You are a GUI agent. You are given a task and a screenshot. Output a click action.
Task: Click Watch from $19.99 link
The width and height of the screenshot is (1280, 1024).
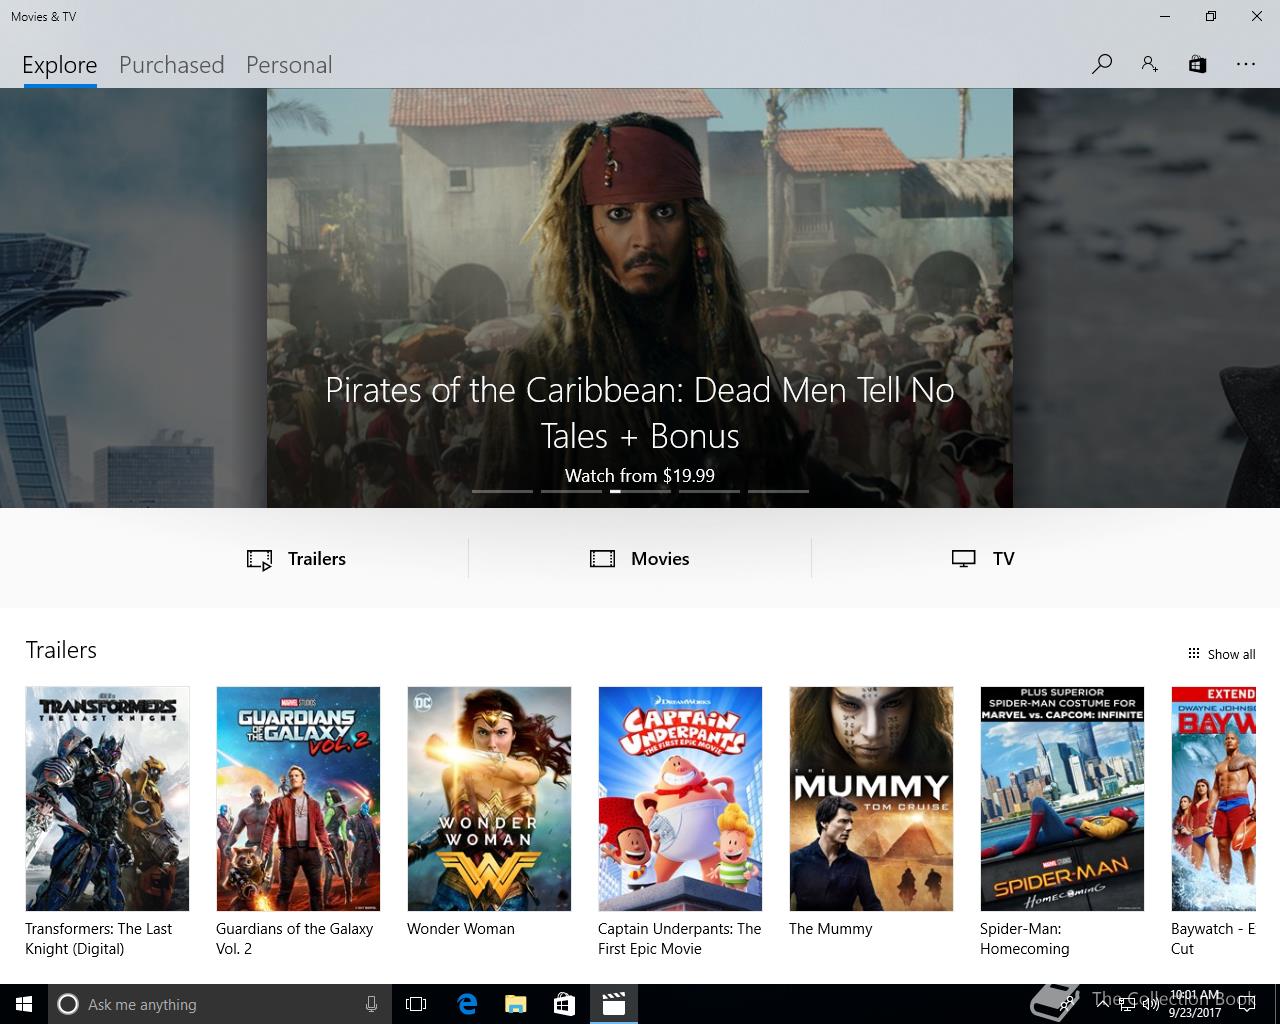click(640, 476)
